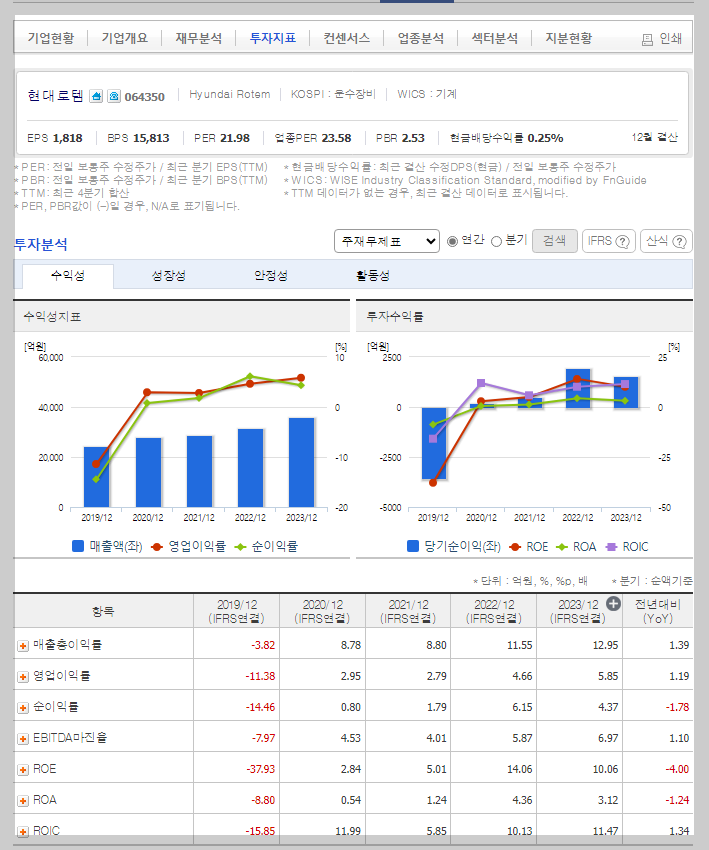
Task: Switch to the 수익성 tab
Action: (x=68, y=276)
